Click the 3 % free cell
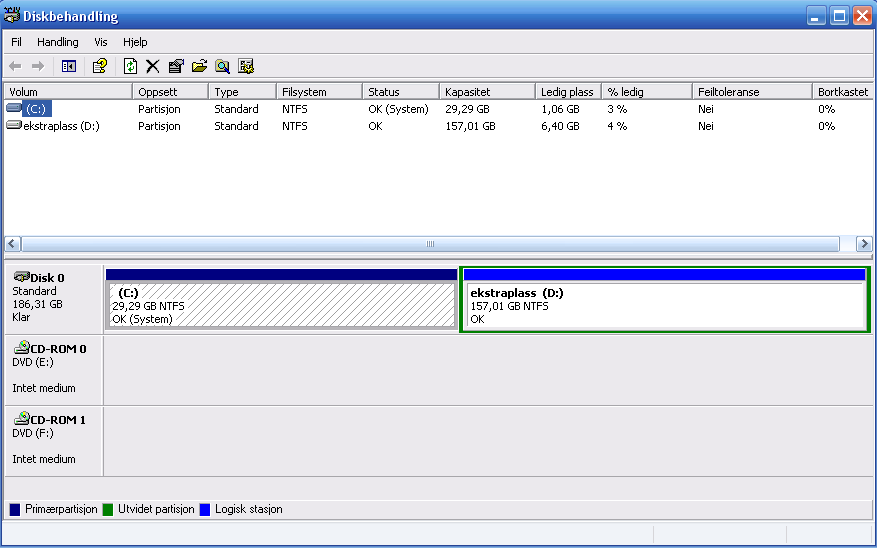This screenshot has width=877, height=549. [617, 109]
